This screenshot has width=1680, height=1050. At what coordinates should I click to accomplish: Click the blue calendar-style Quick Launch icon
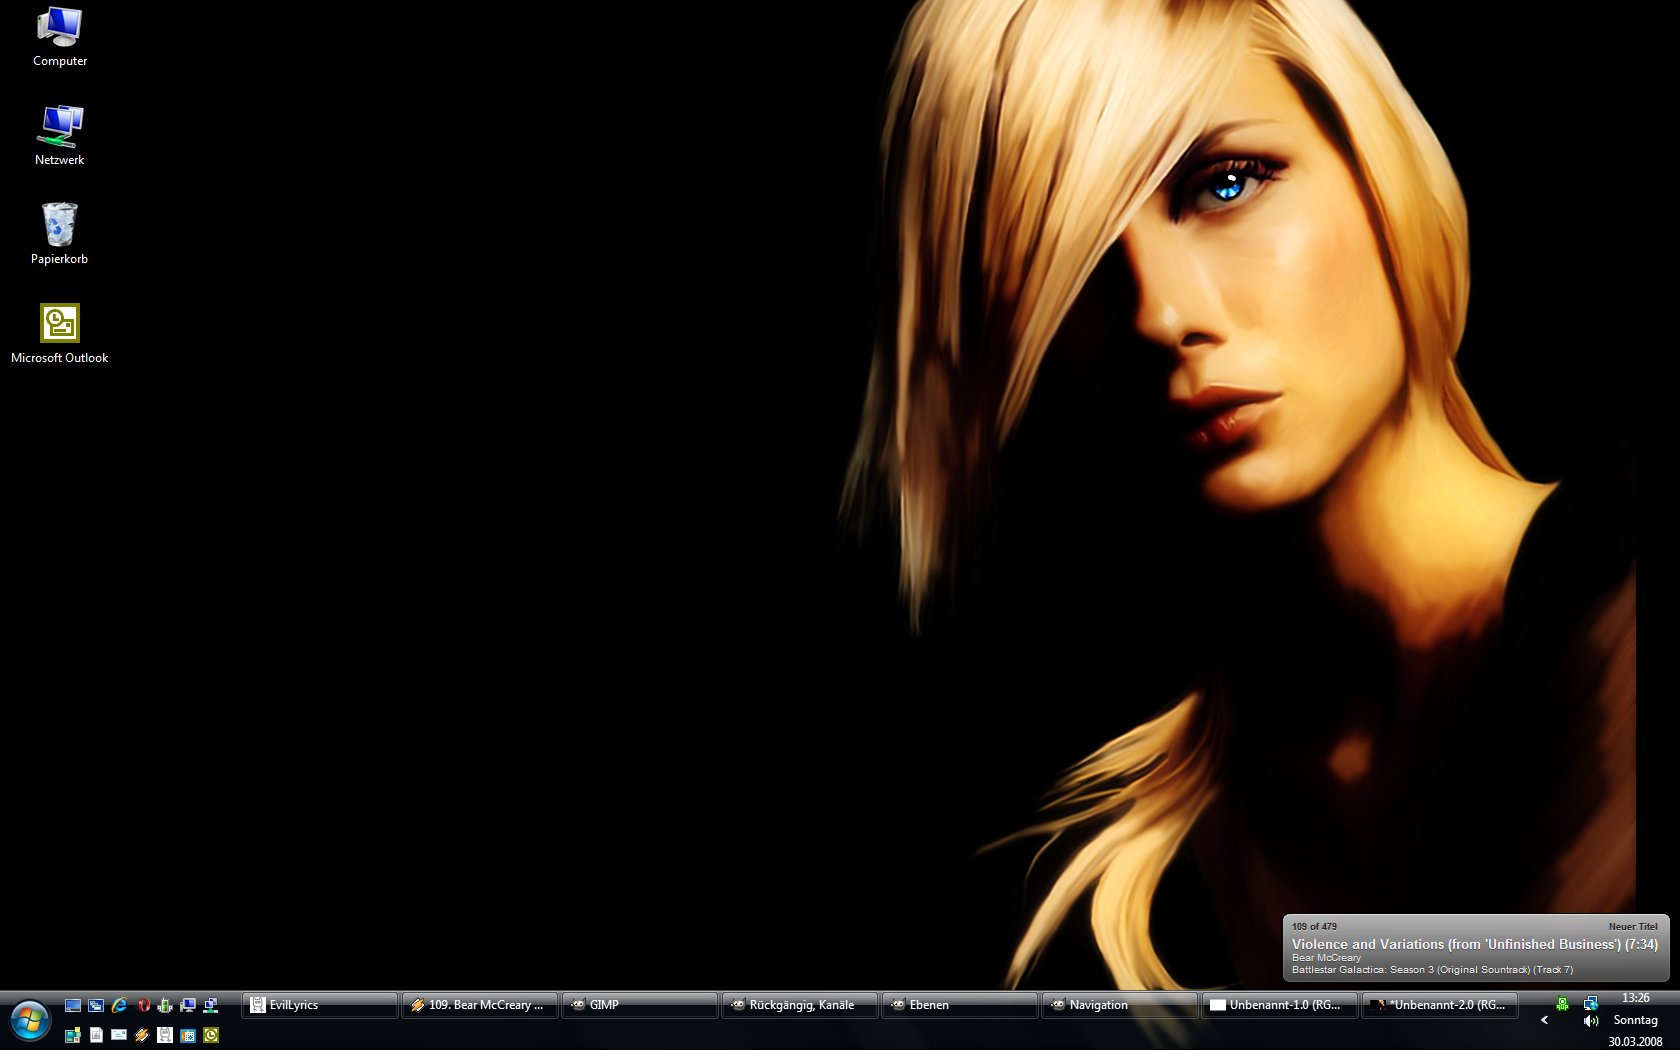(x=188, y=1035)
